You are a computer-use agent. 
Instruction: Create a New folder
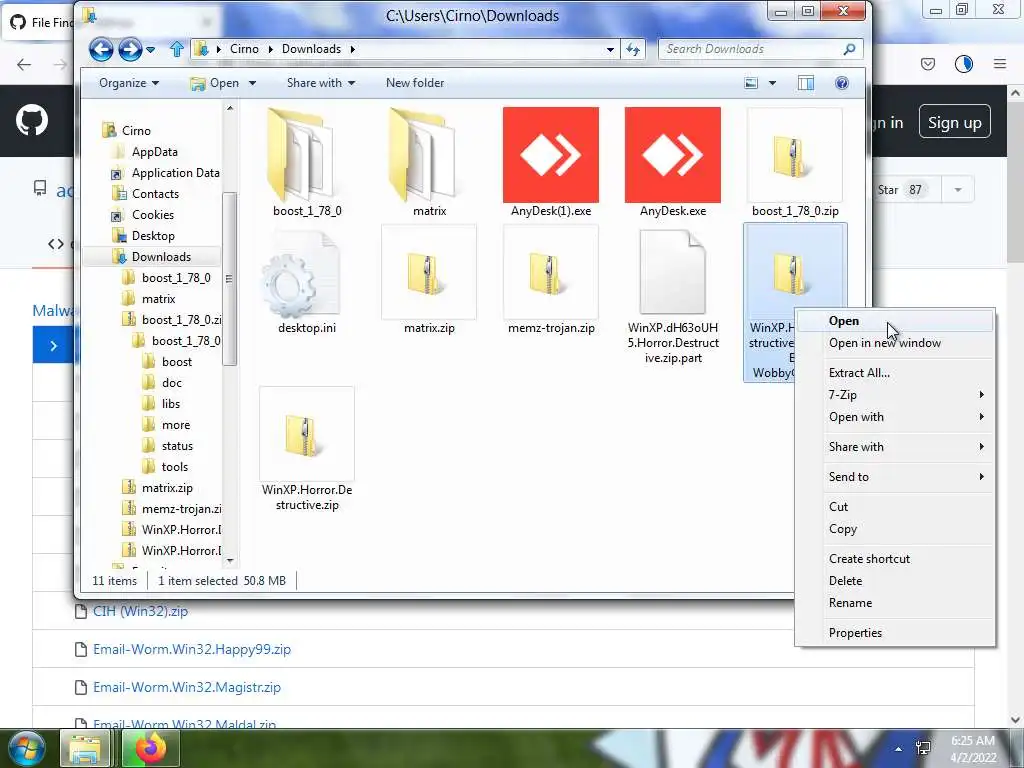click(415, 83)
